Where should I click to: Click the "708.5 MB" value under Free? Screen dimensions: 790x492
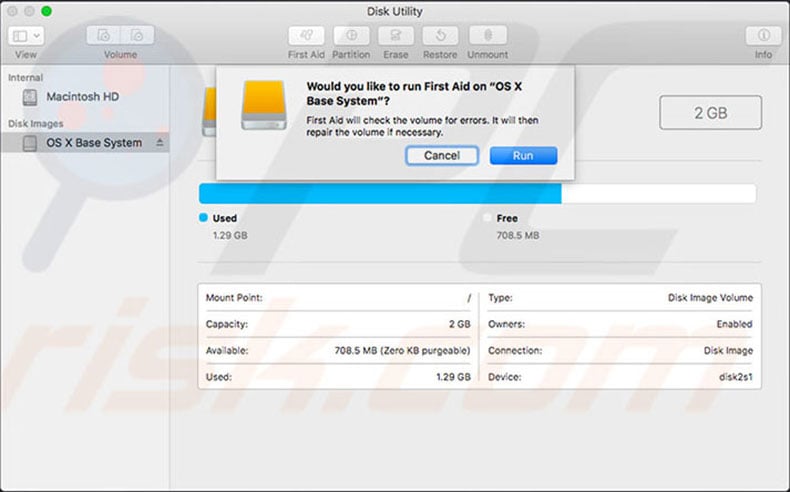click(x=518, y=235)
